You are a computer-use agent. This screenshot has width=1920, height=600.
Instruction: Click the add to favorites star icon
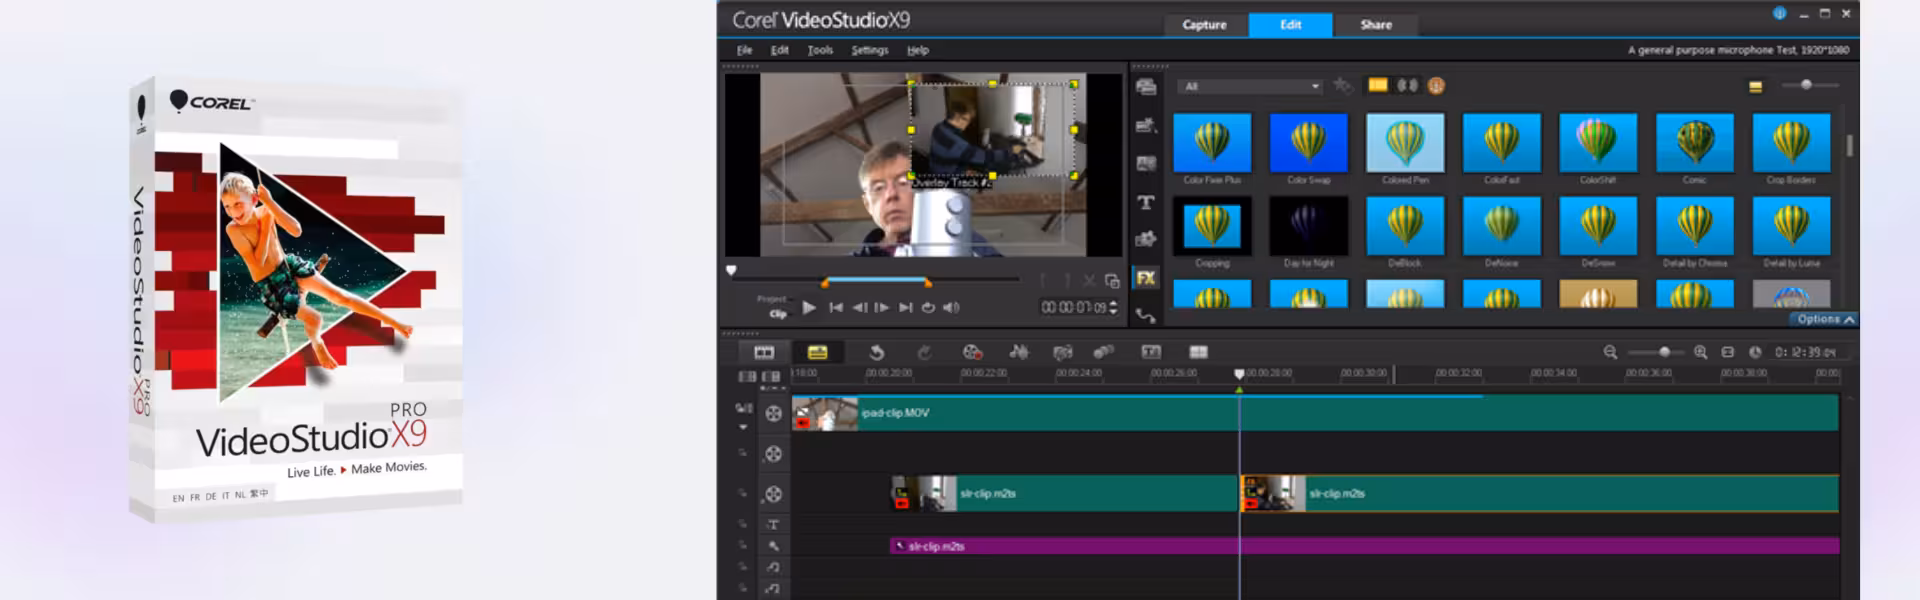[1343, 86]
